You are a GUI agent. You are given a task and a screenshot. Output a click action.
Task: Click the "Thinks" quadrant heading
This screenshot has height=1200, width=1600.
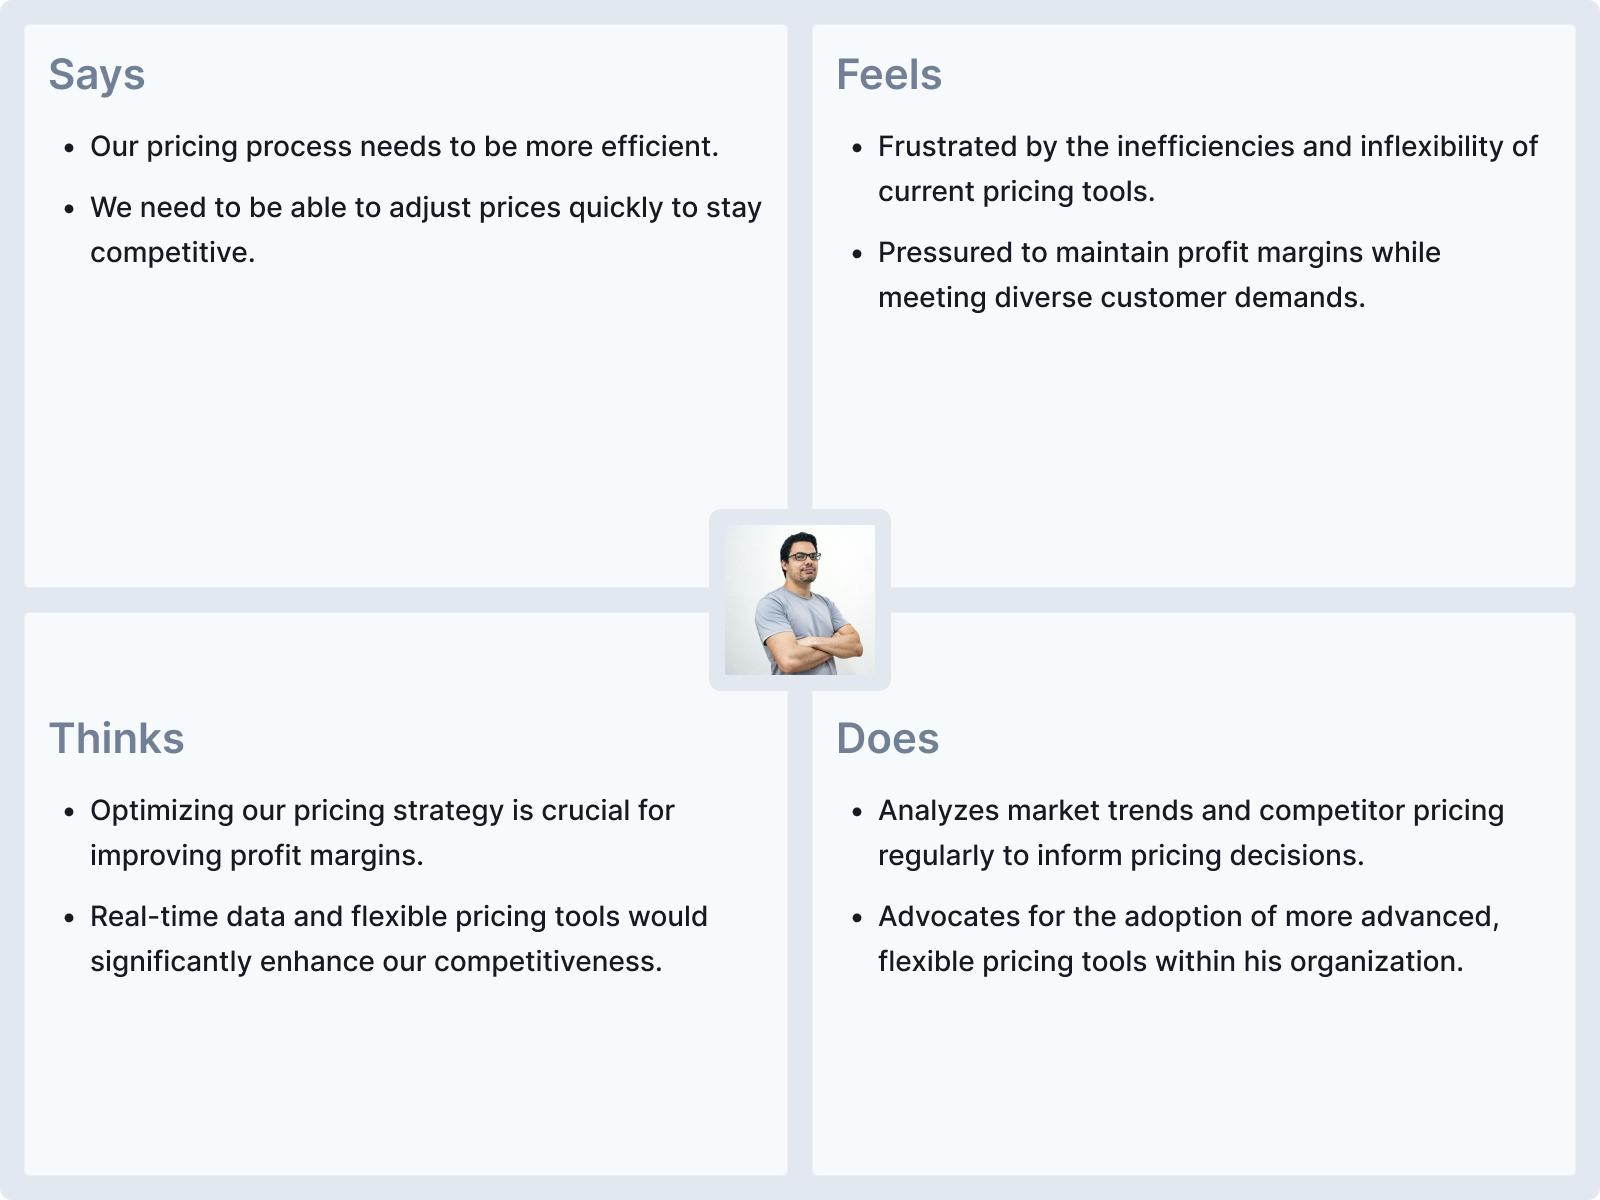(x=117, y=739)
